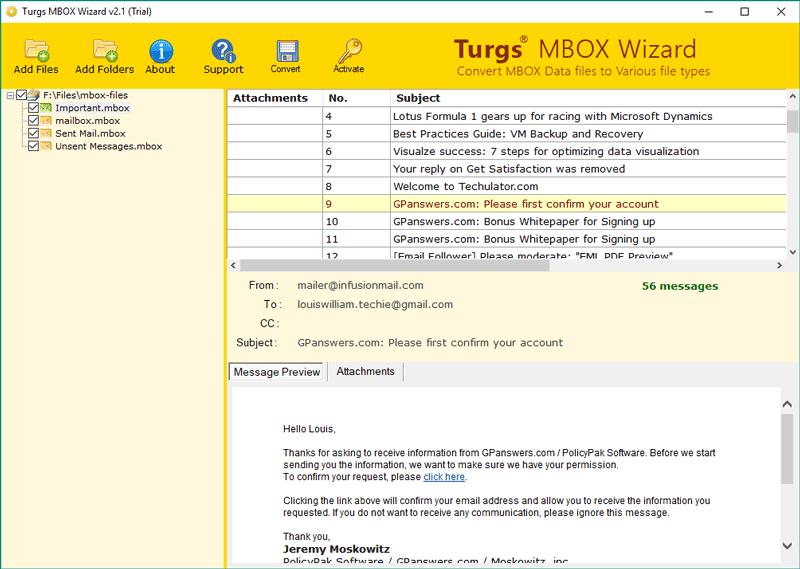Uncheck the F:\Files\mbox-files root checkbox
This screenshot has width=800, height=569.
coord(21,95)
